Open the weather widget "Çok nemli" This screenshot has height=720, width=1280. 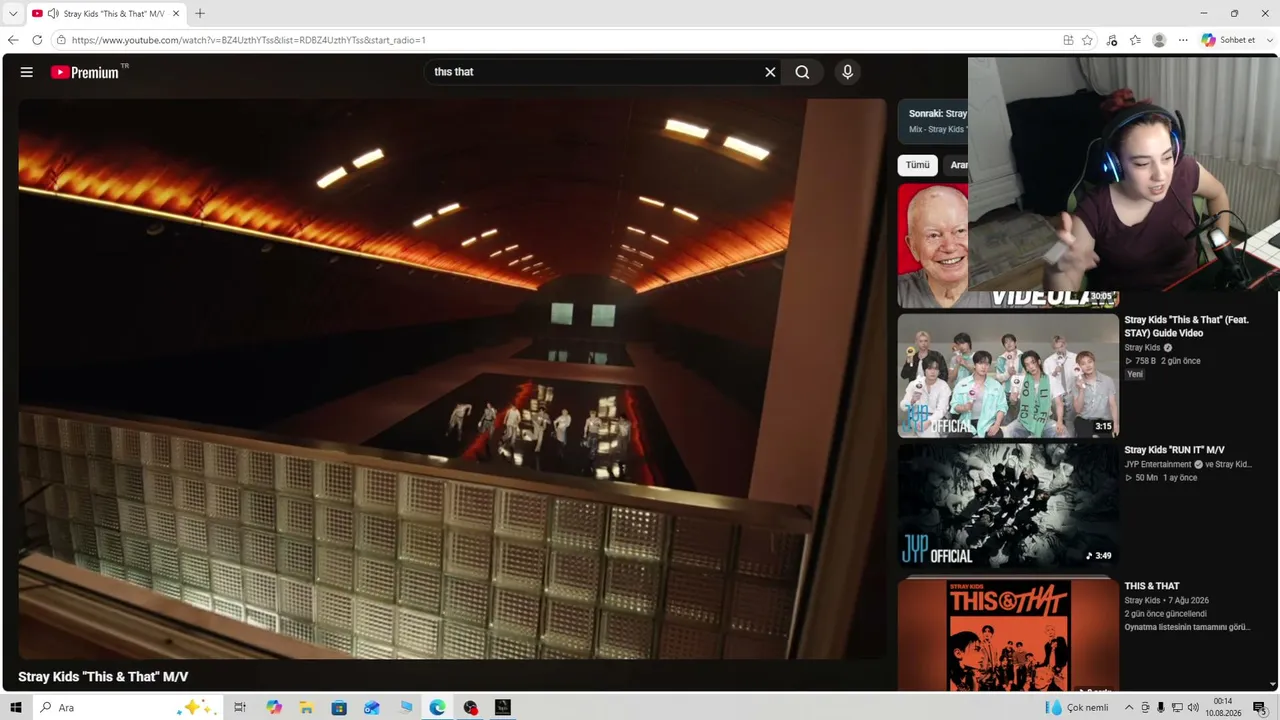(x=1077, y=708)
